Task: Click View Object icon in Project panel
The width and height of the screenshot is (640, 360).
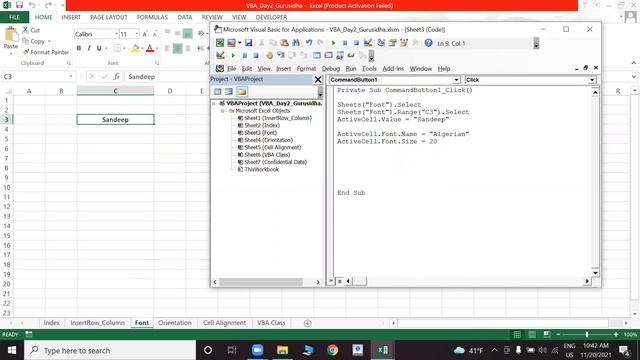Action: pyautogui.click(x=229, y=91)
